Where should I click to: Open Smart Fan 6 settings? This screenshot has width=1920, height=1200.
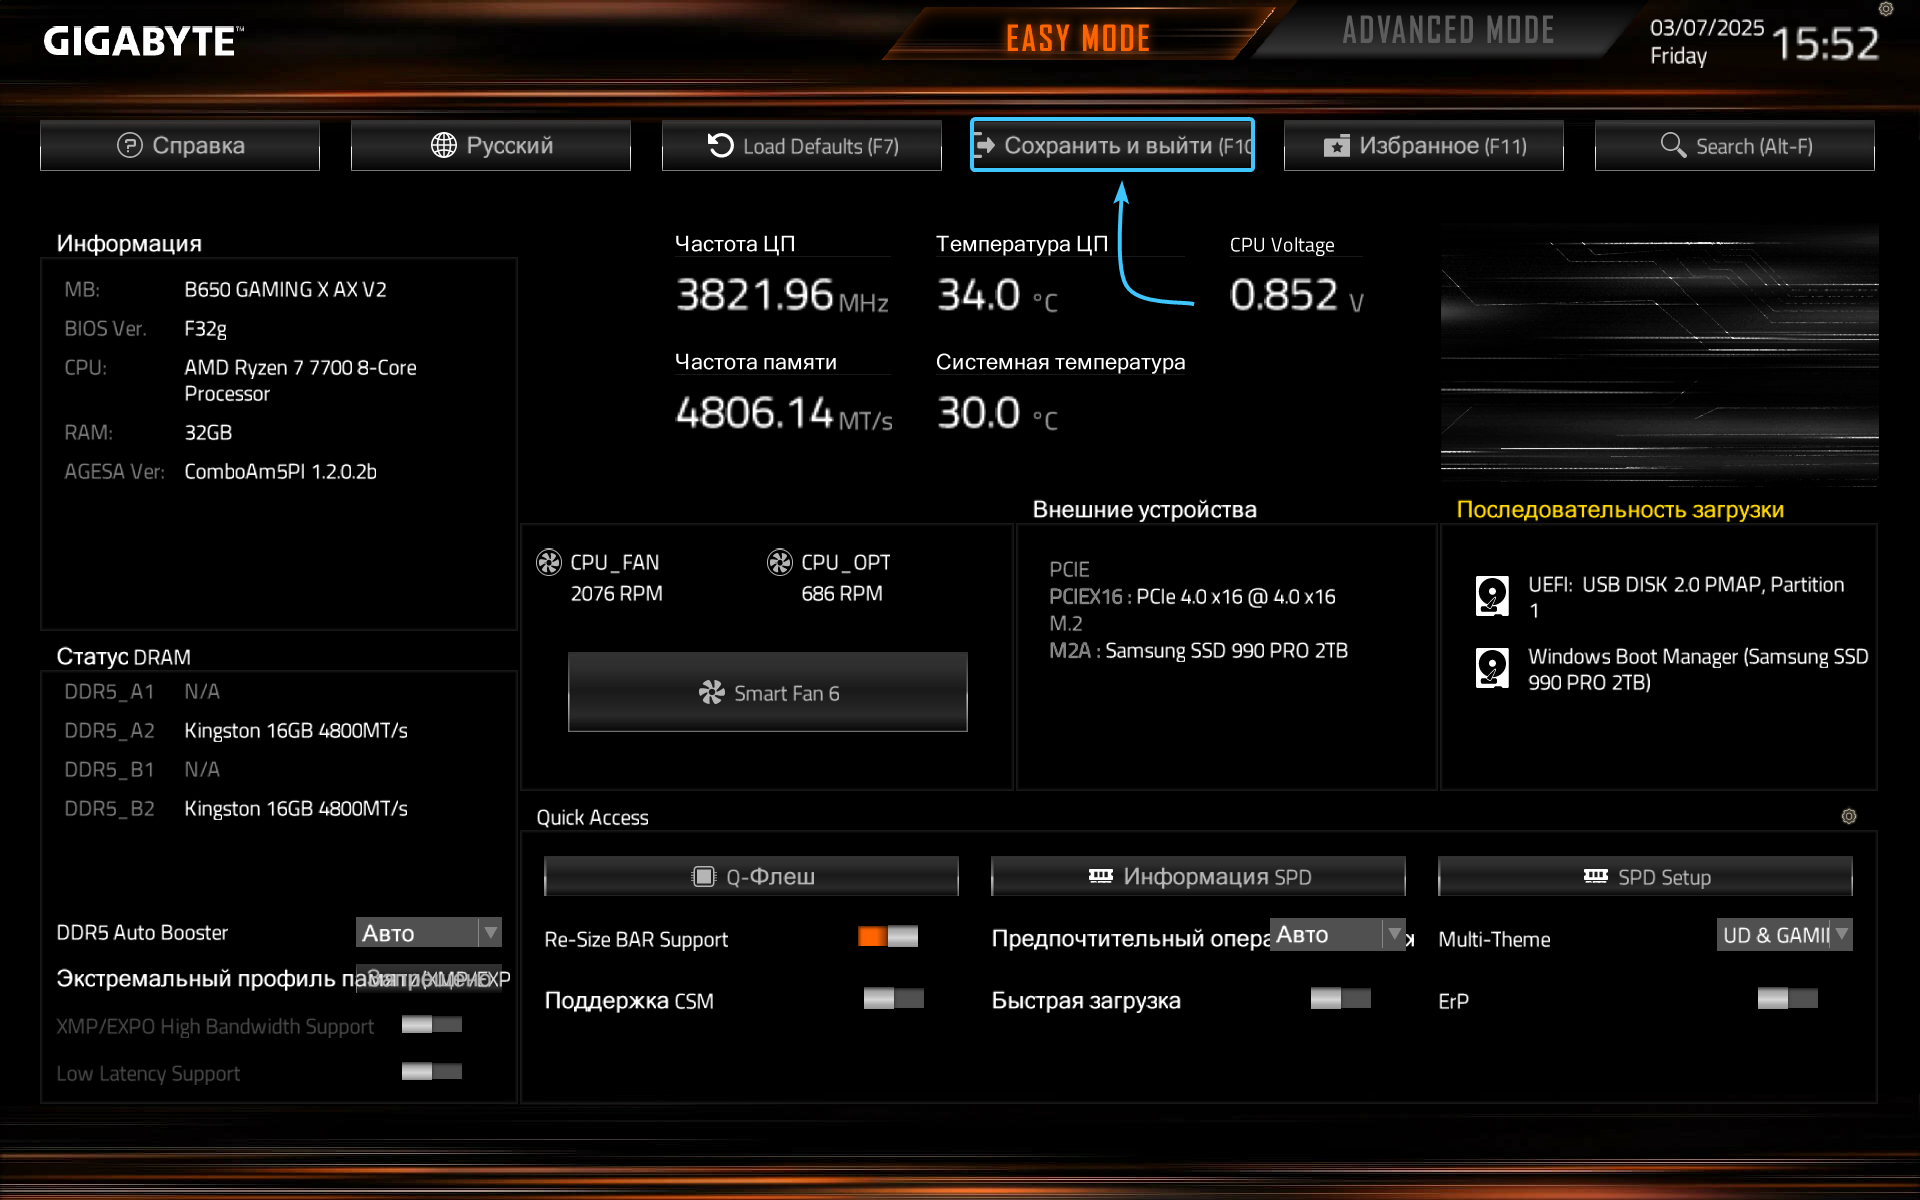pos(768,692)
